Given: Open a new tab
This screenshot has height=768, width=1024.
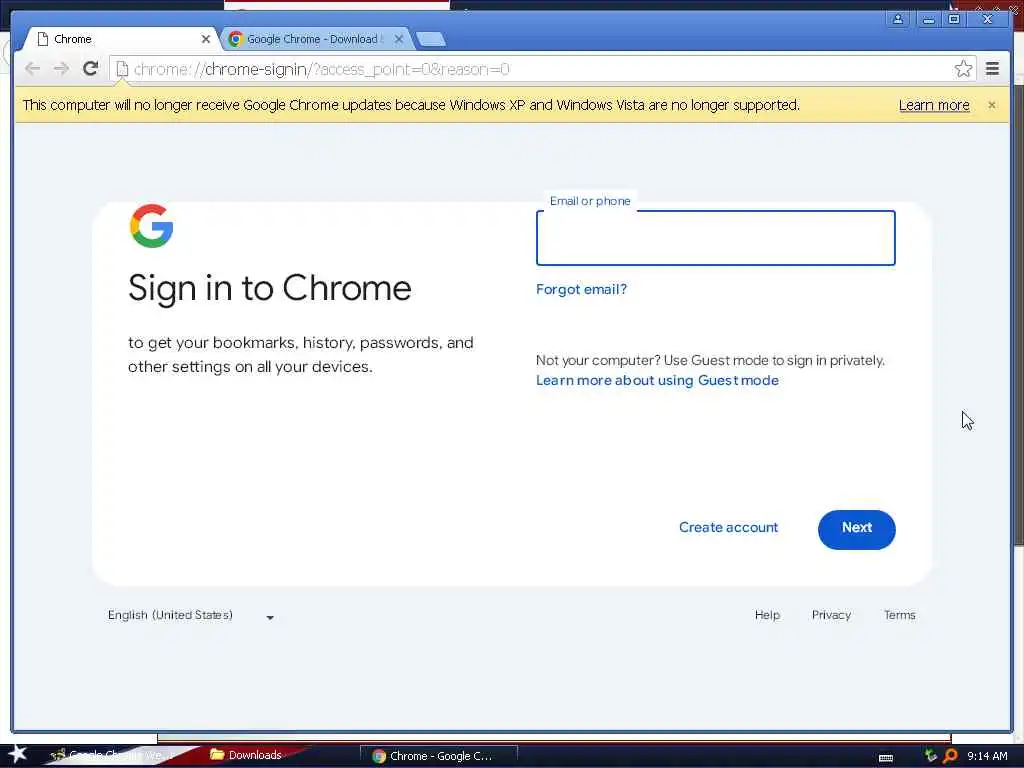Looking at the screenshot, I should coord(431,39).
